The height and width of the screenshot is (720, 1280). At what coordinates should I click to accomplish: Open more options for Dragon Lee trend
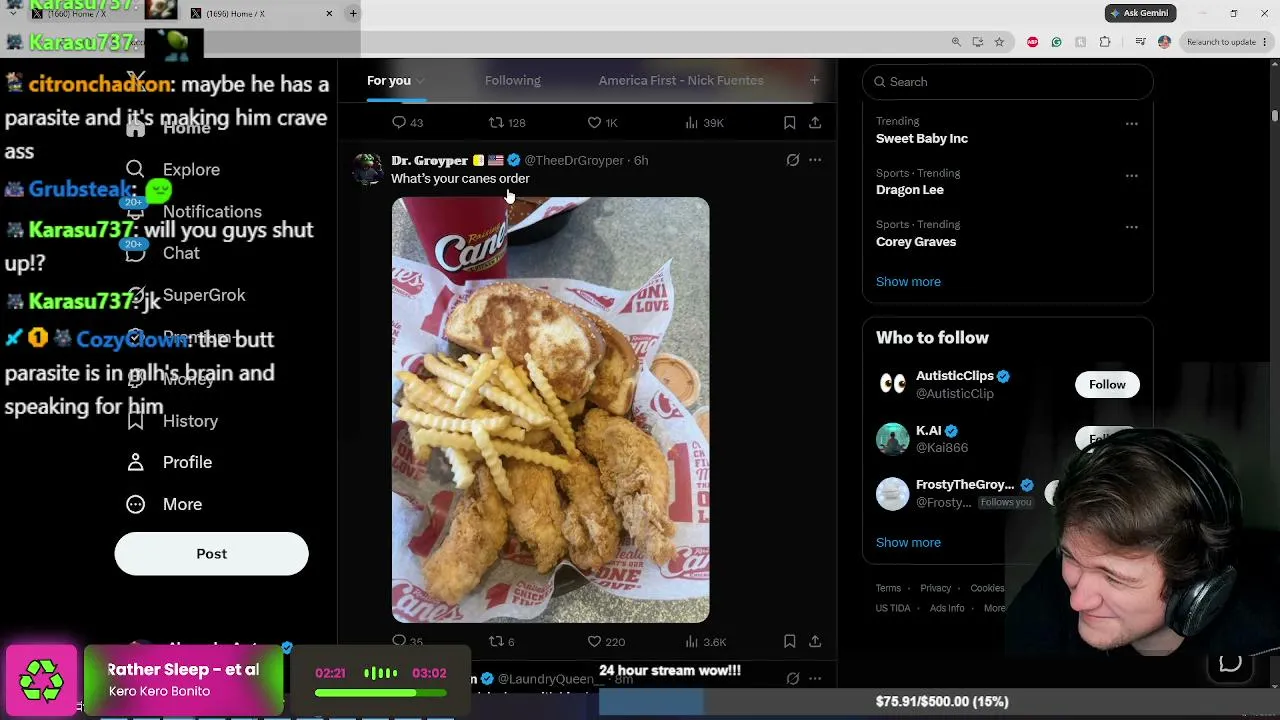tap(1131, 176)
